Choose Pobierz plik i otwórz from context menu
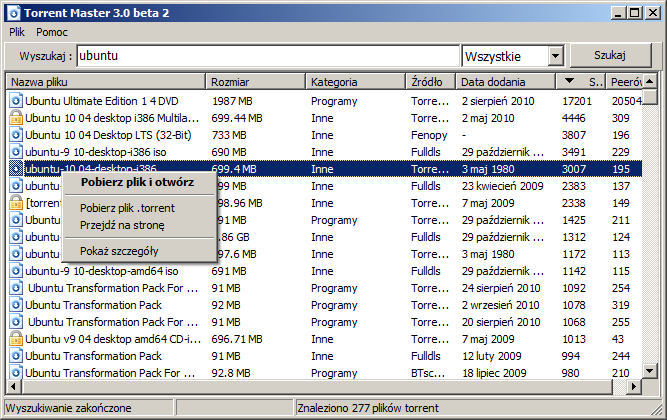The width and height of the screenshot is (667, 420). click(x=137, y=182)
